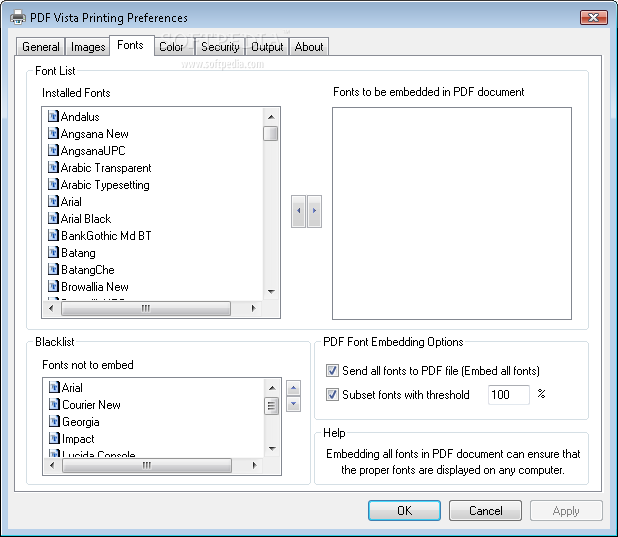Click Installed Fonts horizontal scrollbar thumb
The image size is (618, 537).
(x=146, y=308)
